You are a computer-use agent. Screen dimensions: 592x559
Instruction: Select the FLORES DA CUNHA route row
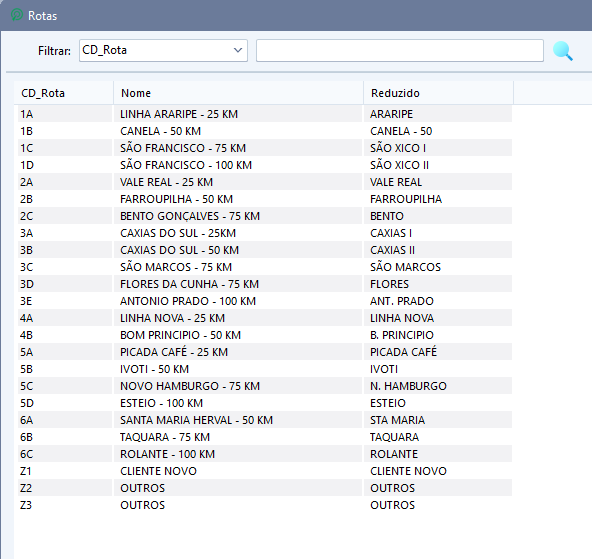pos(265,283)
